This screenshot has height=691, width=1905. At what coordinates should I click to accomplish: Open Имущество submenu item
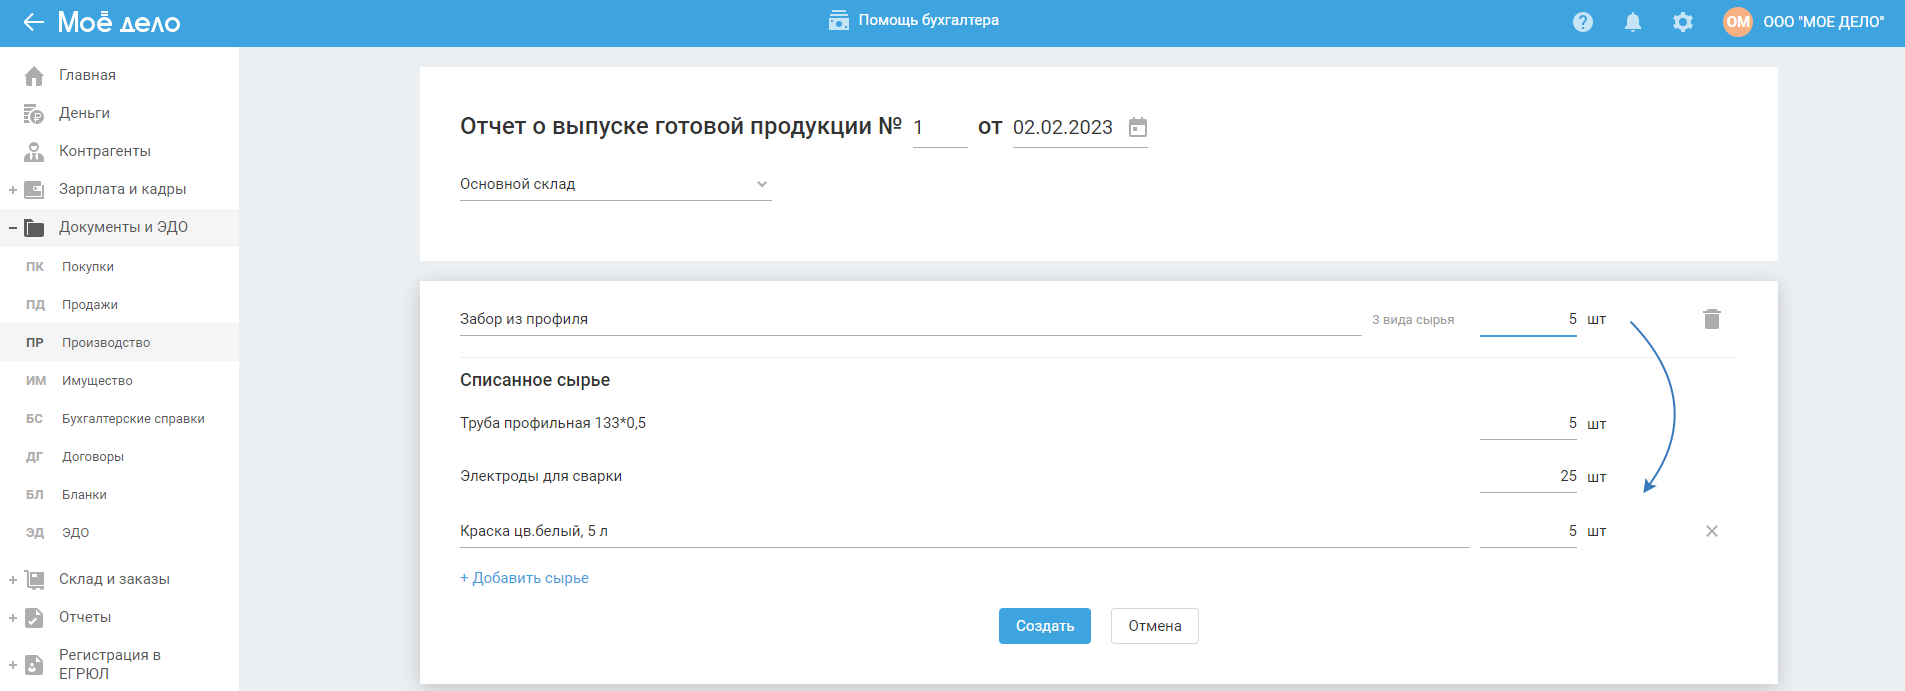click(119, 381)
